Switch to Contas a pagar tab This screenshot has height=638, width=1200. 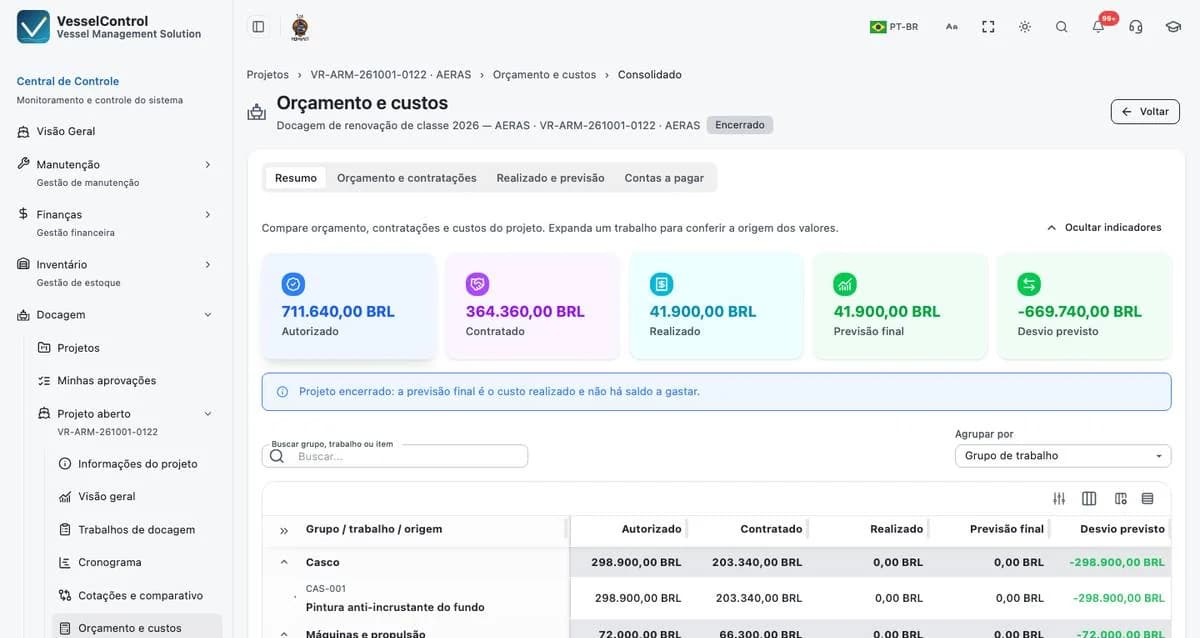pyautogui.click(x=664, y=178)
